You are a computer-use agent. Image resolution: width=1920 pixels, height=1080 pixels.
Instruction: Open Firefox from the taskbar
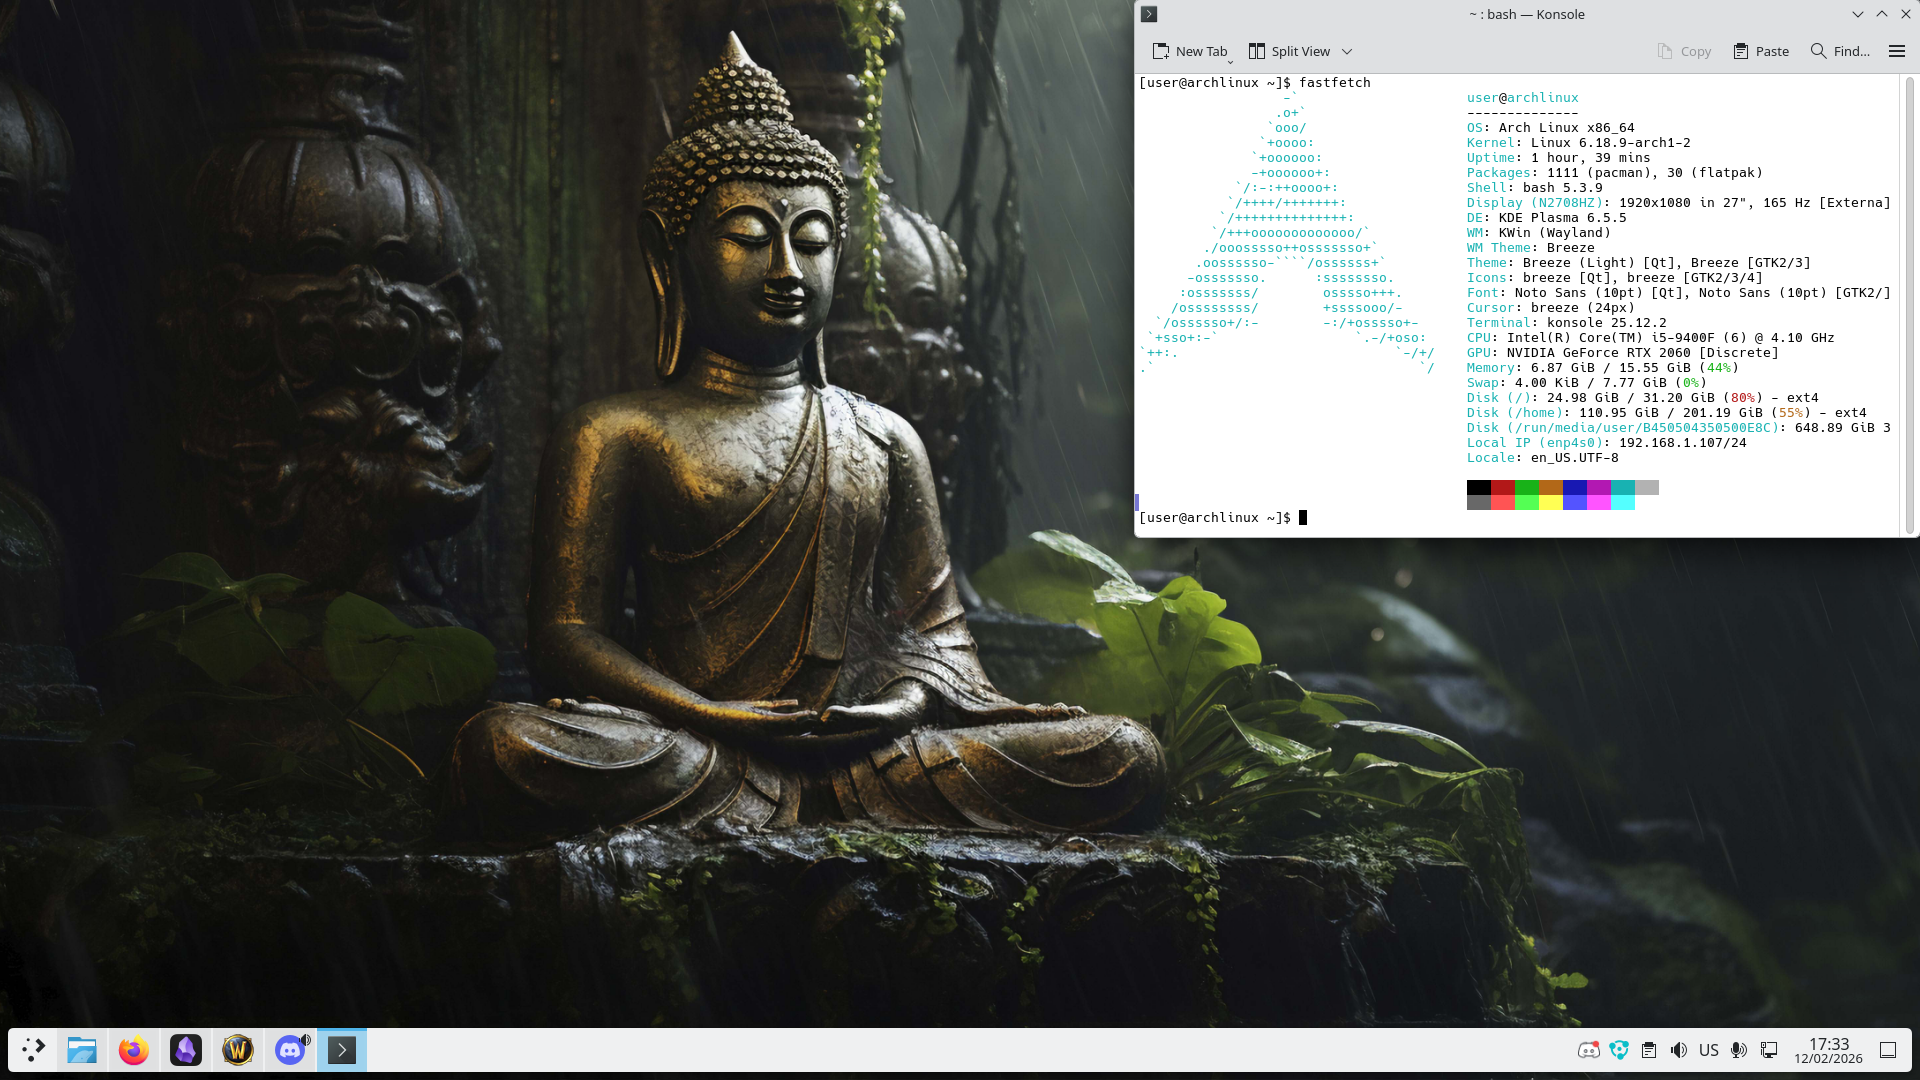click(x=134, y=1050)
